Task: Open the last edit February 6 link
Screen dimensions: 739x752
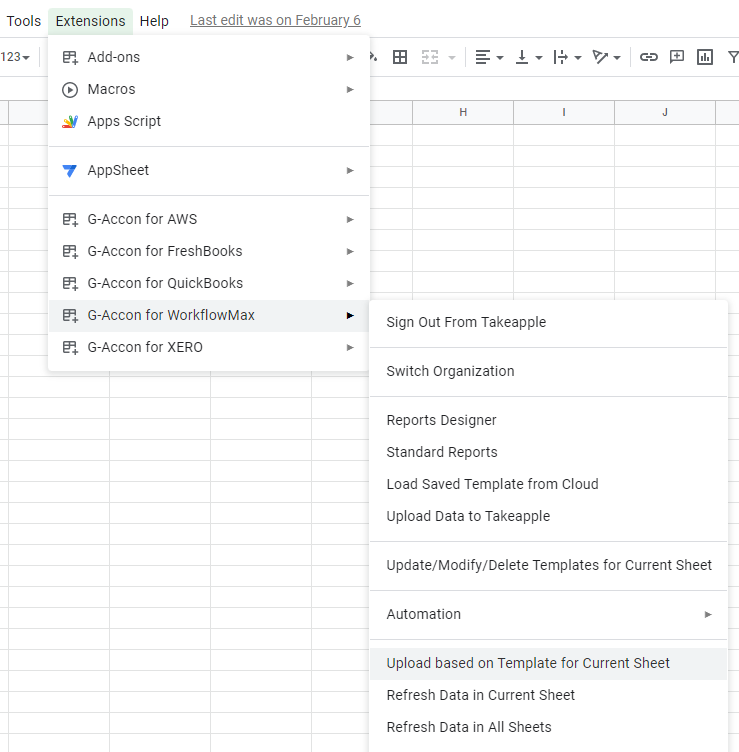Action: click(x=275, y=20)
